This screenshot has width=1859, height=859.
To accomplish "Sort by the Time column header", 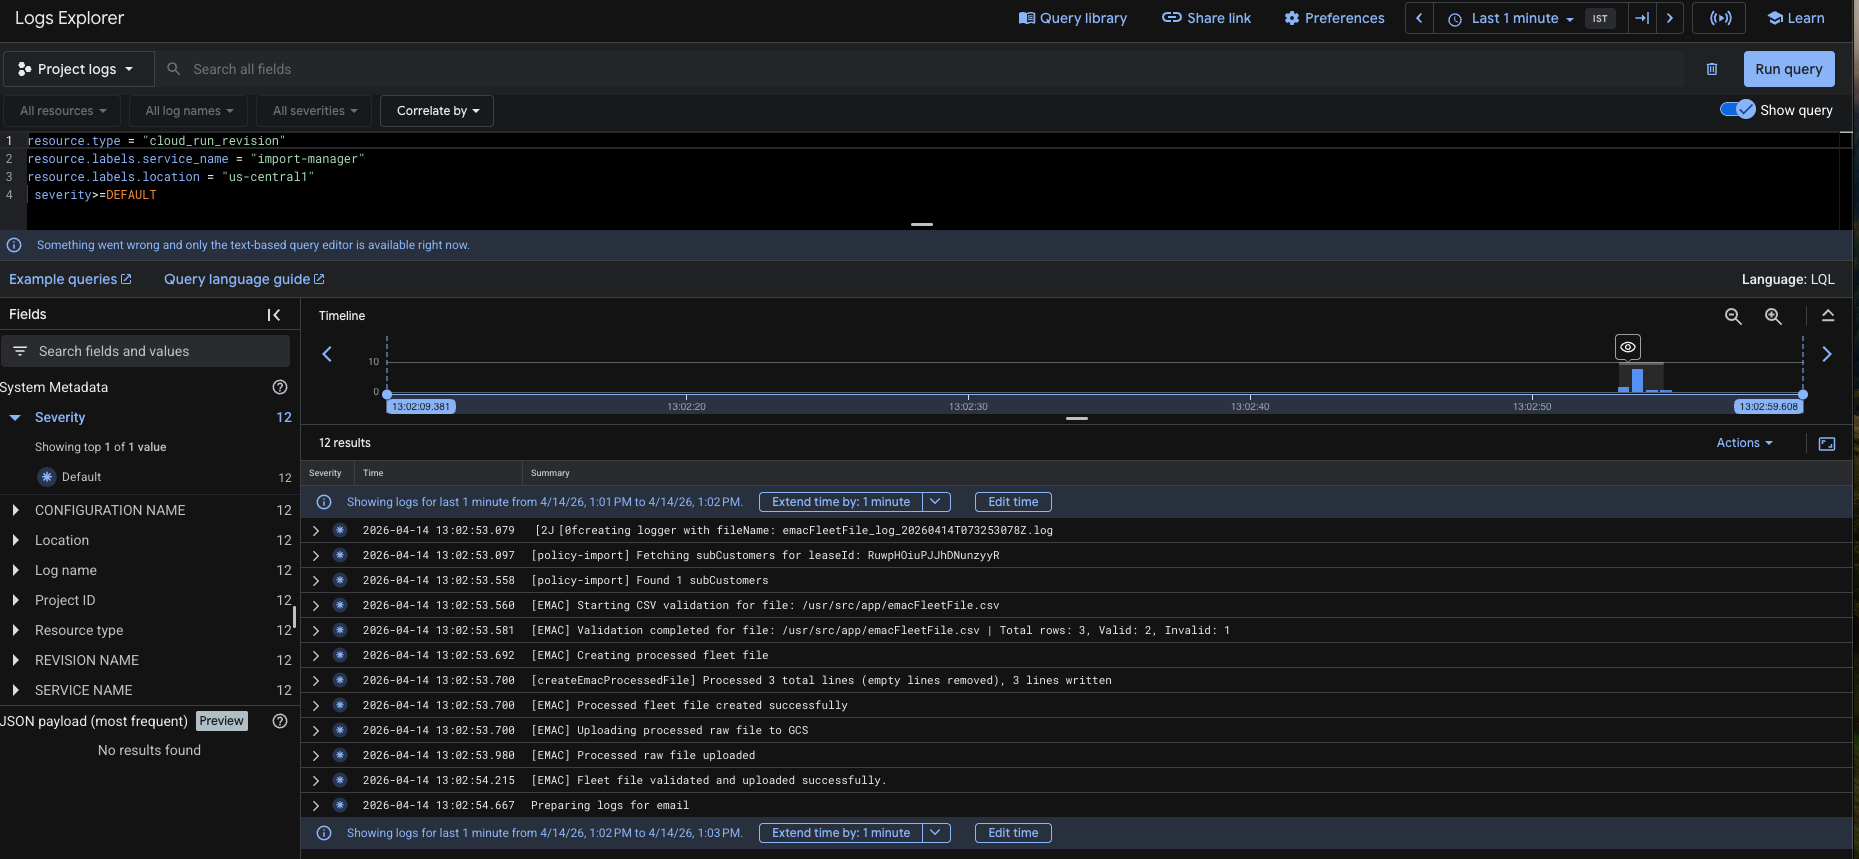I will [x=373, y=473].
